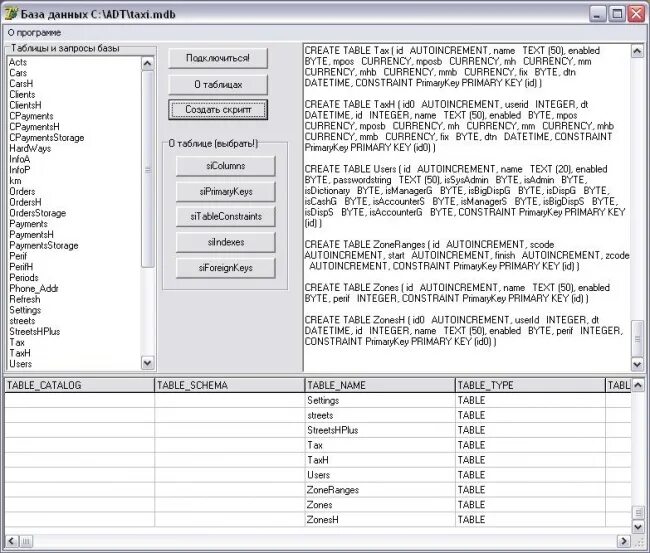650x553 pixels.
Task: Select OrdersH in the table list
Action: click(25, 202)
